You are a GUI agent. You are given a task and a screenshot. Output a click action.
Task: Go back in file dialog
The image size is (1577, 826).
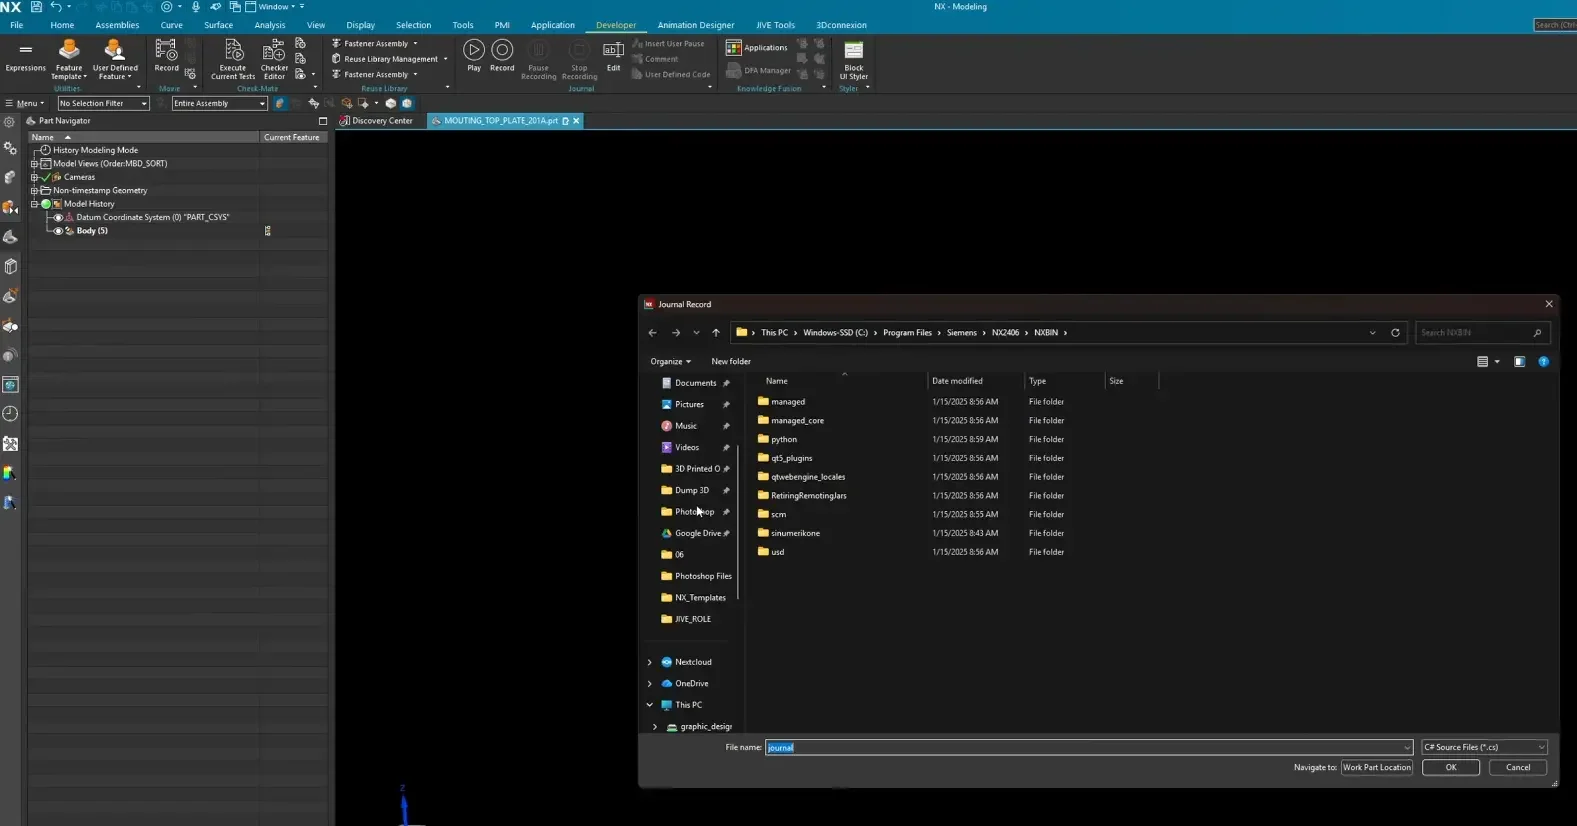[x=652, y=333]
